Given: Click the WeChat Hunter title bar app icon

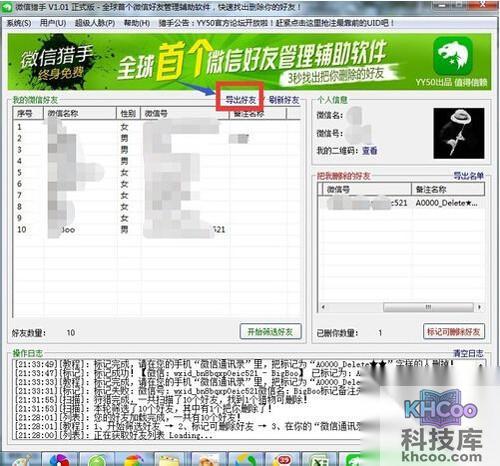Looking at the screenshot, I should (x=7, y=7).
